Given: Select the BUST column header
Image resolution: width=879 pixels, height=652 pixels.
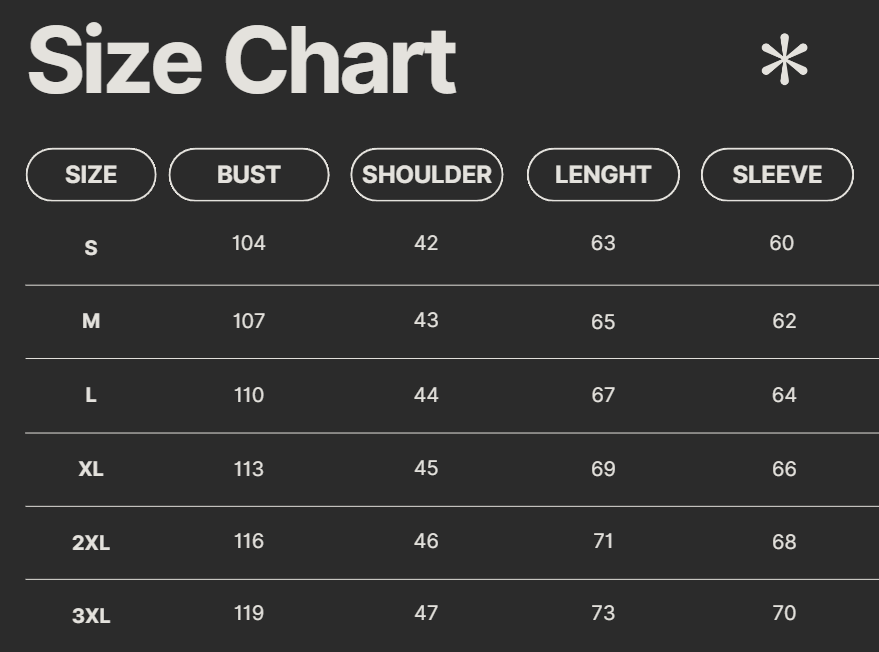Looking at the screenshot, I should click(x=249, y=175).
